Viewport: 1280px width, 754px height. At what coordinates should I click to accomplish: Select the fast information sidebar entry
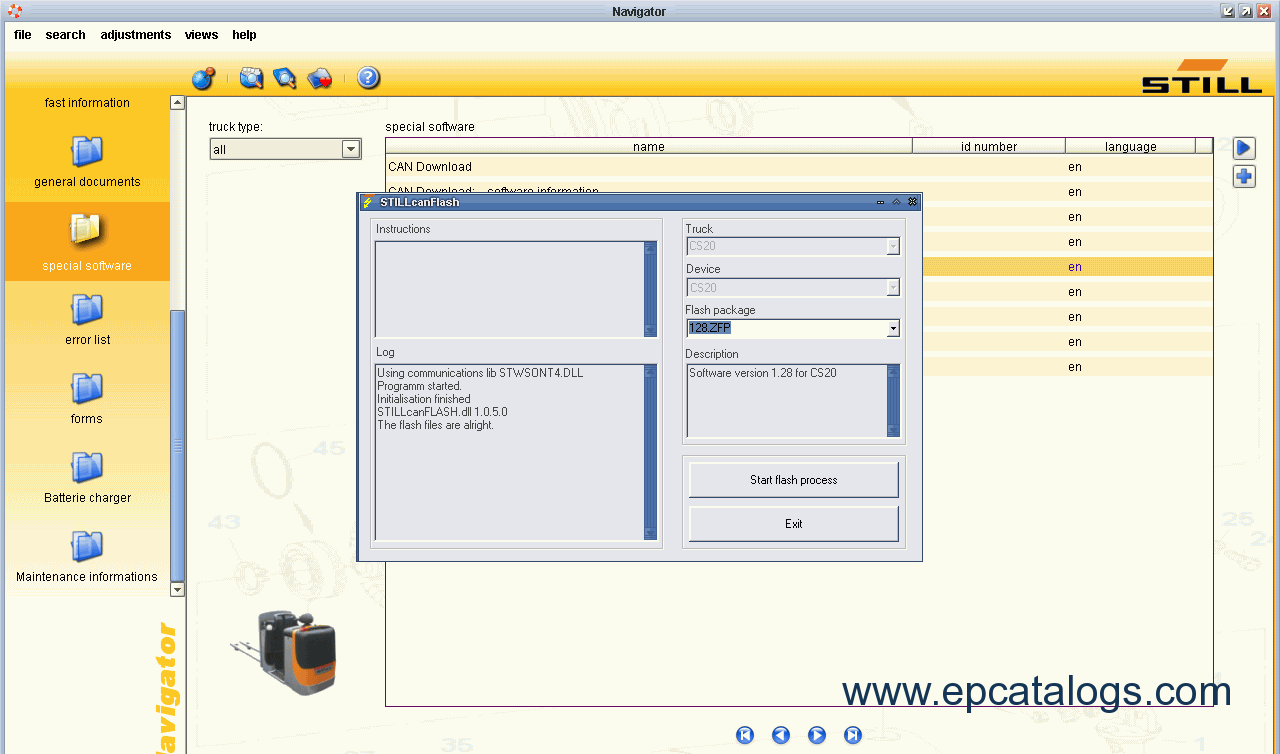point(87,103)
